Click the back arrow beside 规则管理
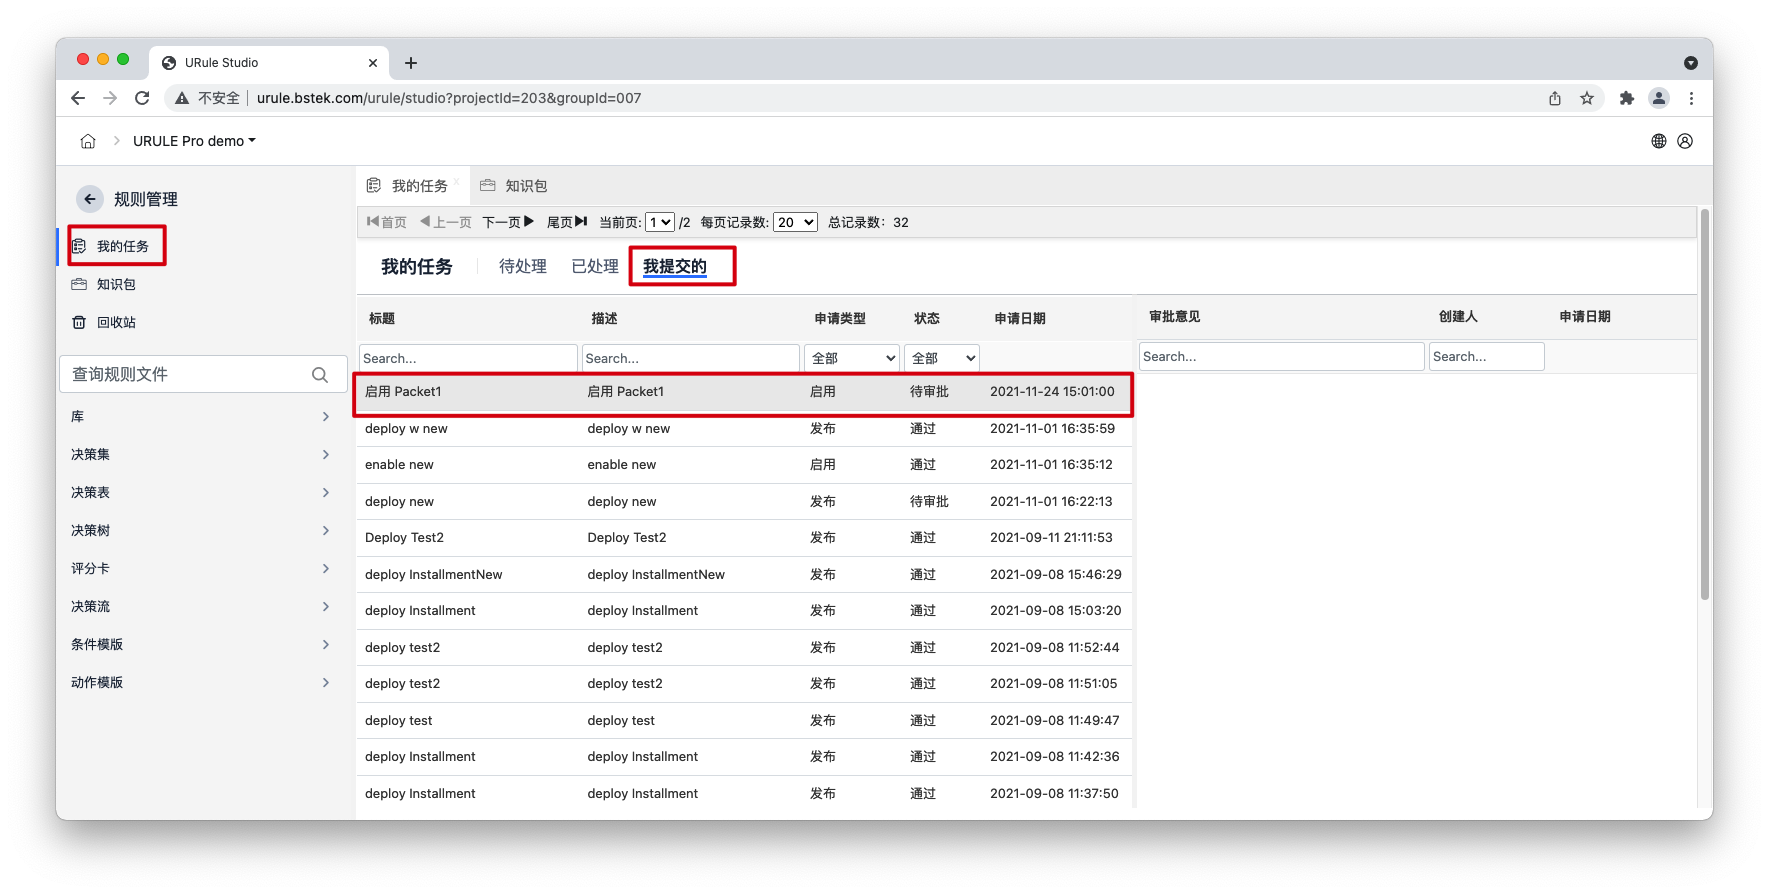The height and width of the screenshot is (894, 1769). pyautogui.click(x=90, y=199)
